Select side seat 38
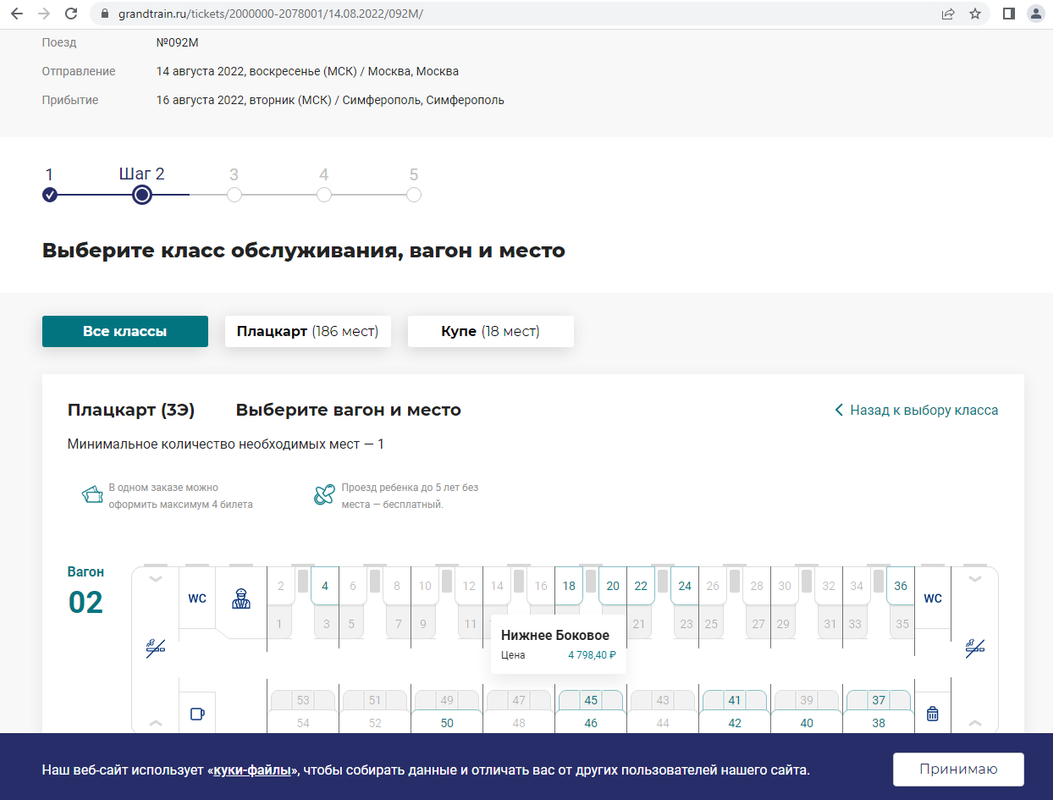The image size is (1053, 800). click(878, 723)
